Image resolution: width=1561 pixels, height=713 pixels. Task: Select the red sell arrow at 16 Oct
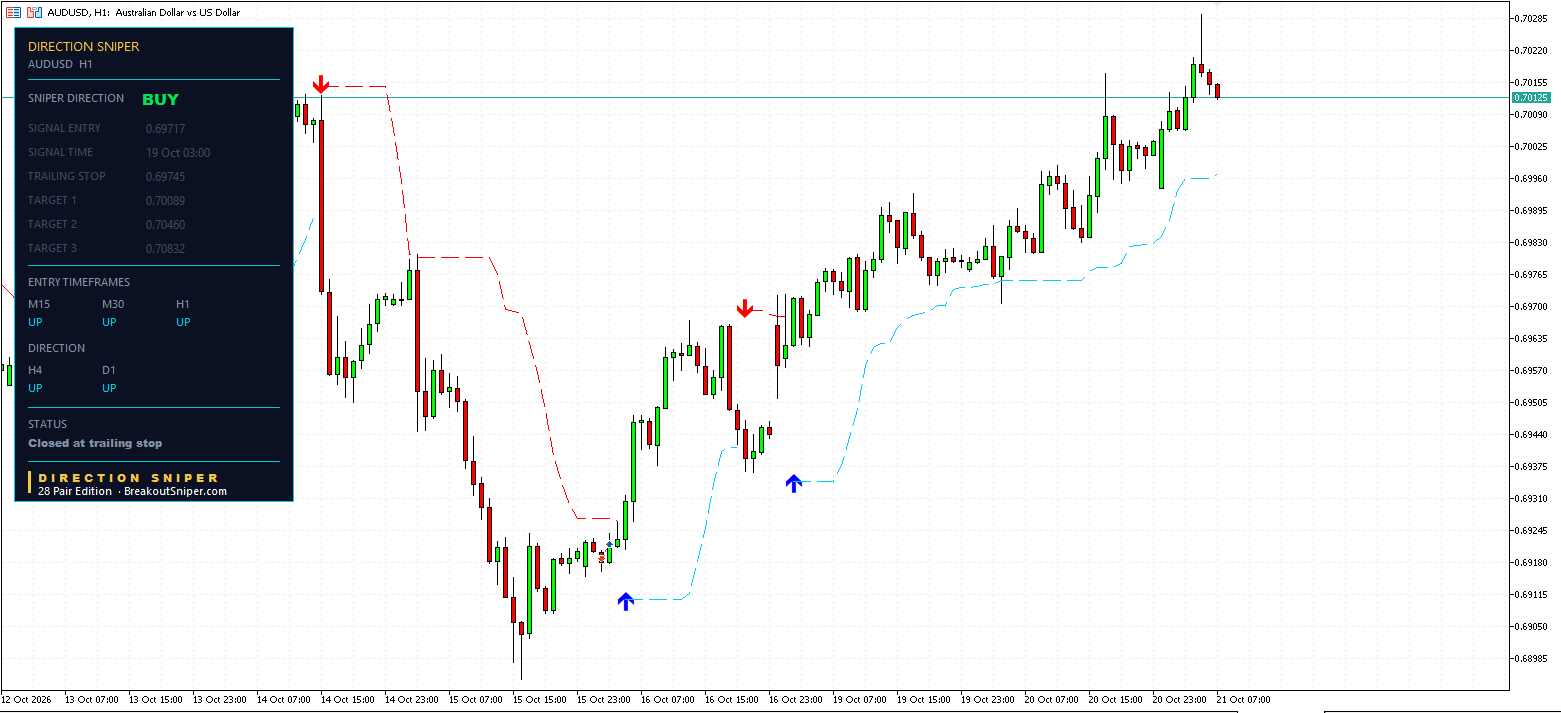coord(744,308)
